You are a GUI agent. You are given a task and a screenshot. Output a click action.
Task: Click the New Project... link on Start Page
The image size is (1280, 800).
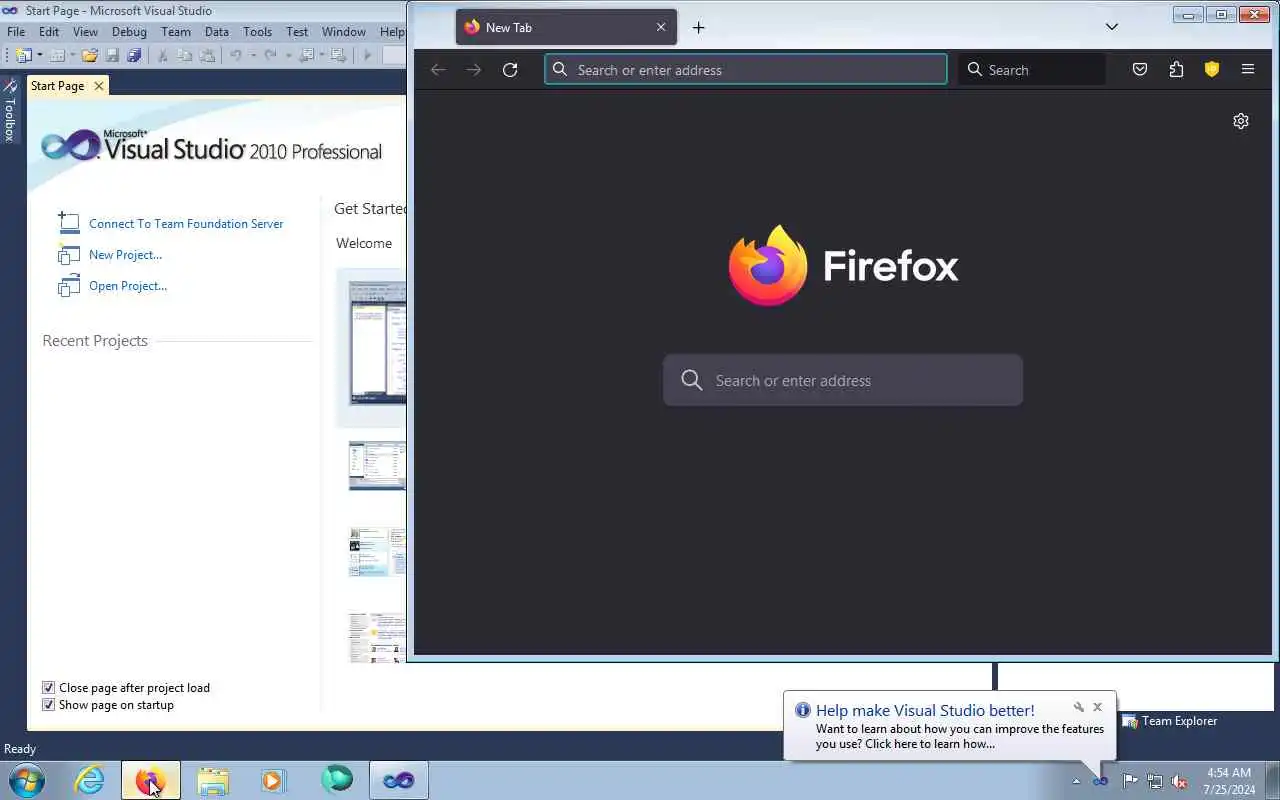click(x=125, y=255)
